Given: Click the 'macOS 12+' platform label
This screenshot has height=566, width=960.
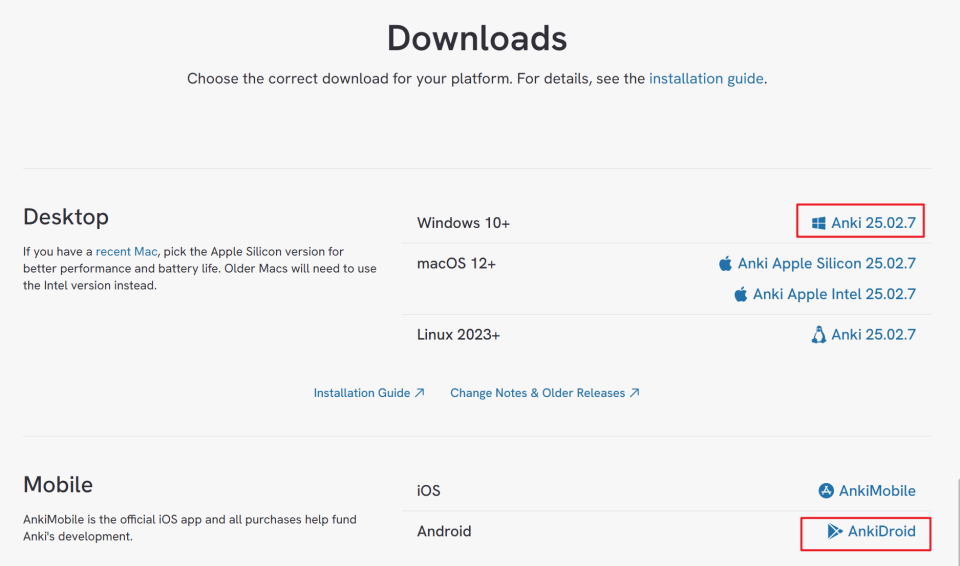Looking at the screenshot, I should tap(456, 263).
